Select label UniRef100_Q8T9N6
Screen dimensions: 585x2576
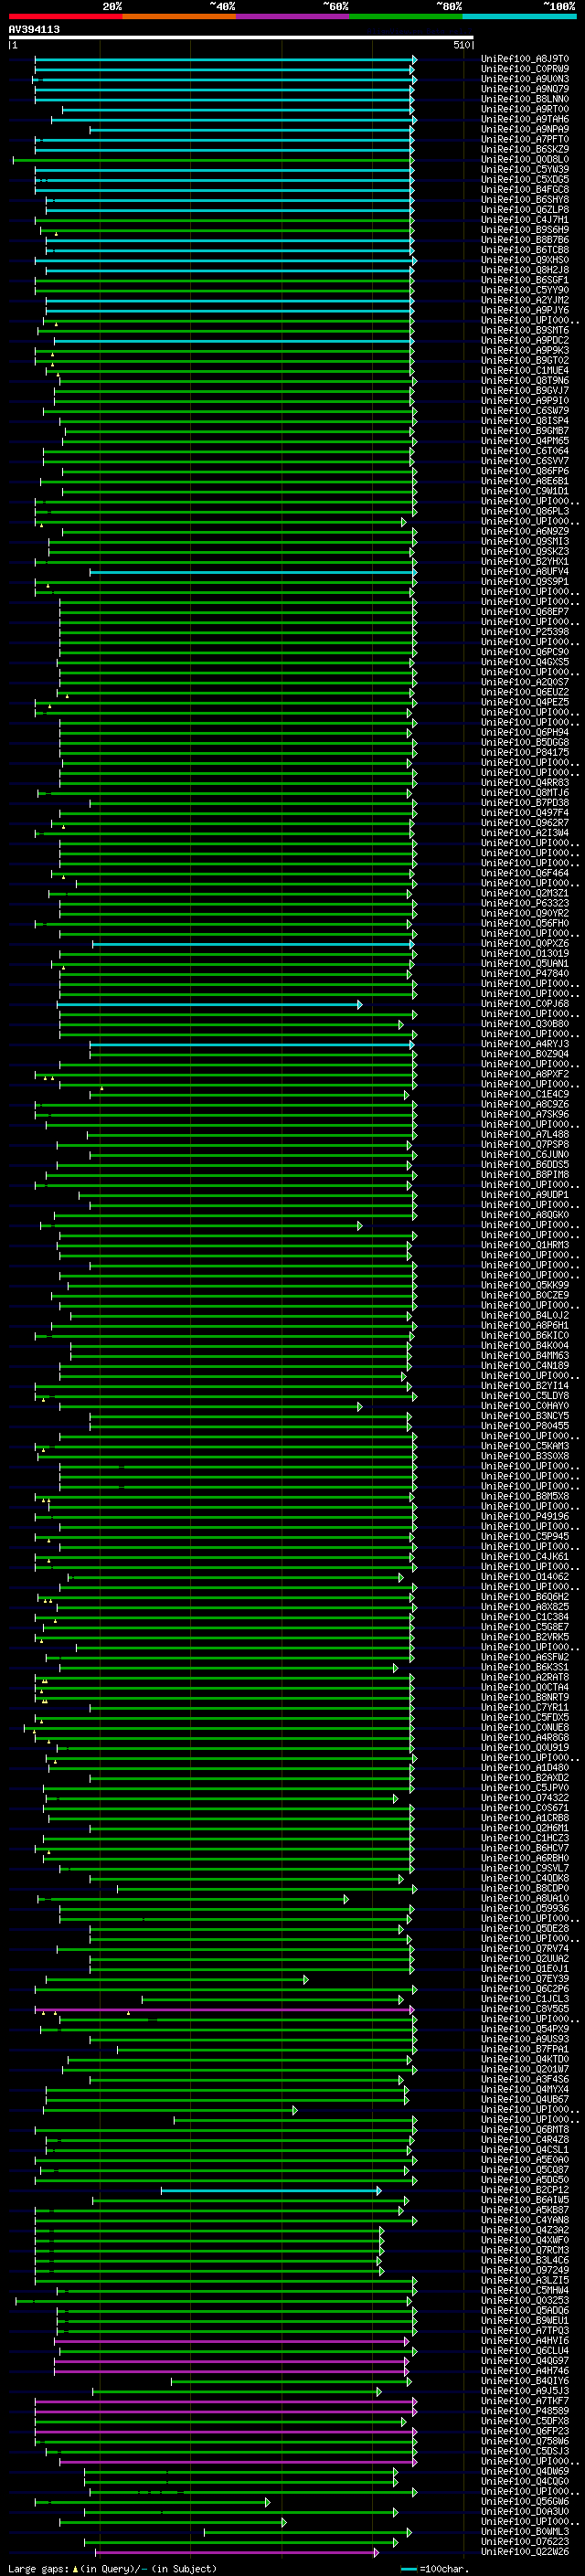525,381
